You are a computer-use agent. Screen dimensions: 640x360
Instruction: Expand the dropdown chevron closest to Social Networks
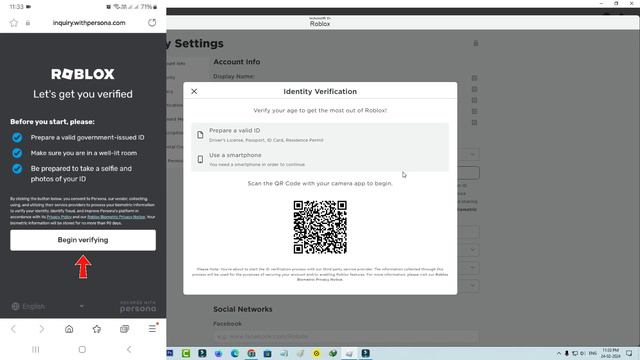pos(472,285)
